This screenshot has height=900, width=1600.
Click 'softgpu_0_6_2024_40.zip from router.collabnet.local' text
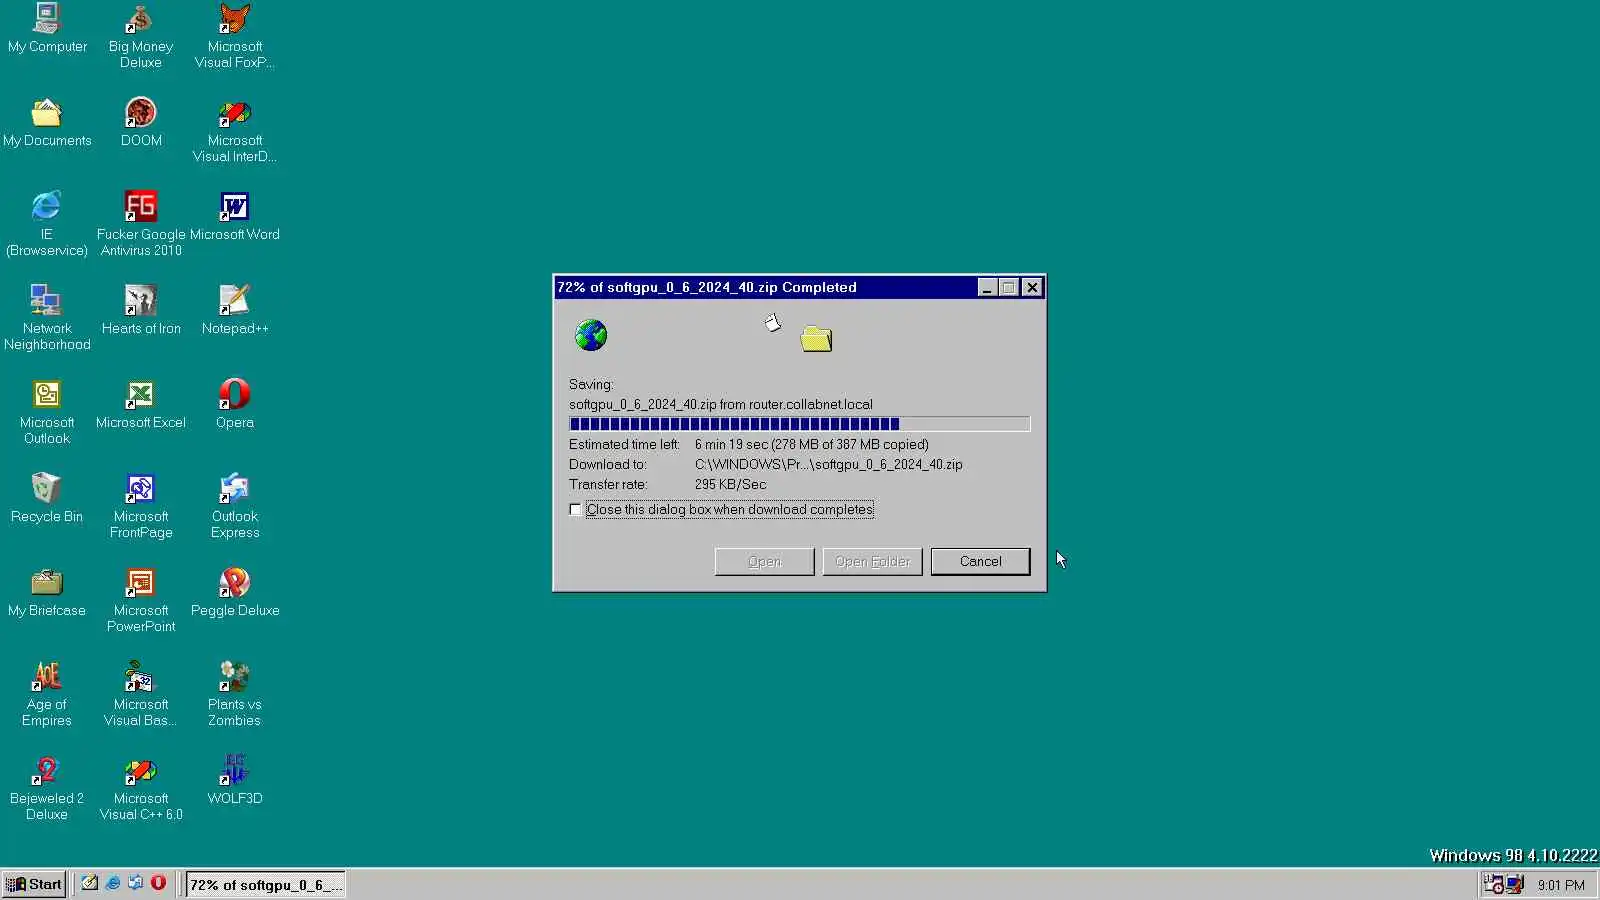(720, 404)
